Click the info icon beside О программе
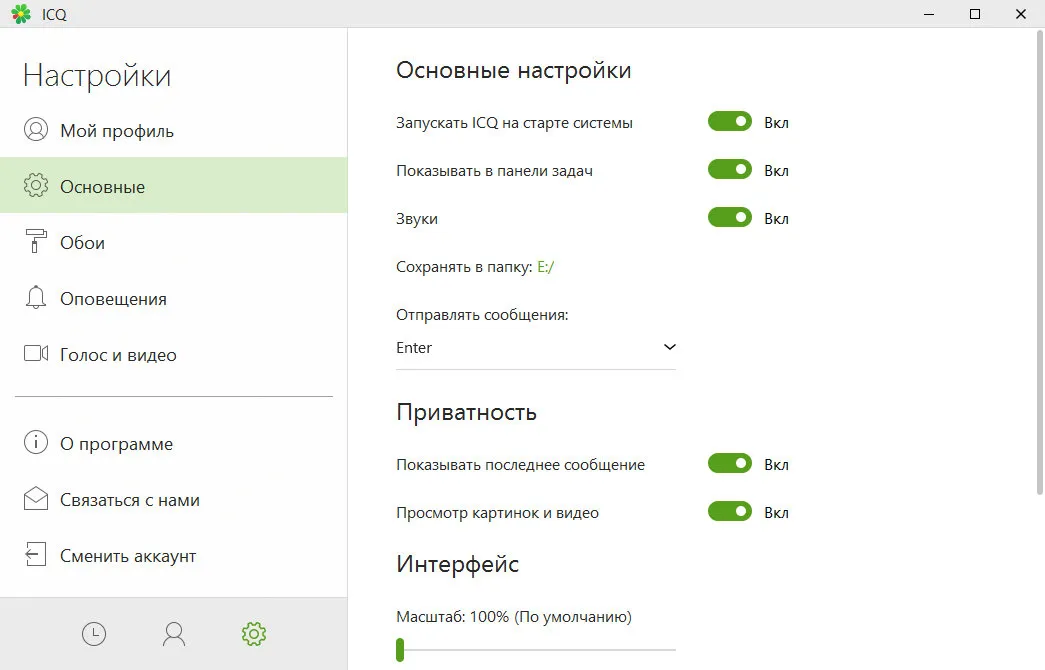The width and height of the screenshot is (1045, 670). pos(36,442)
